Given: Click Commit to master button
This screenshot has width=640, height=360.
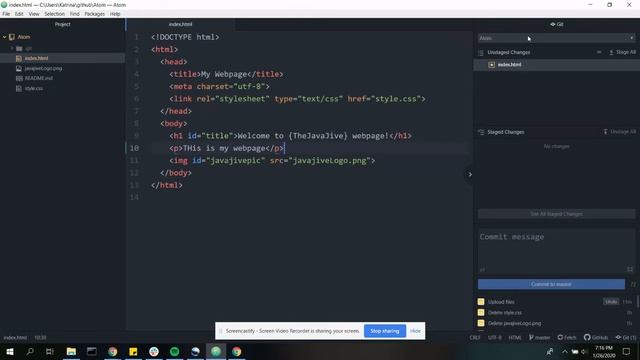Looking at the screenshot, I should coord(551,284).
